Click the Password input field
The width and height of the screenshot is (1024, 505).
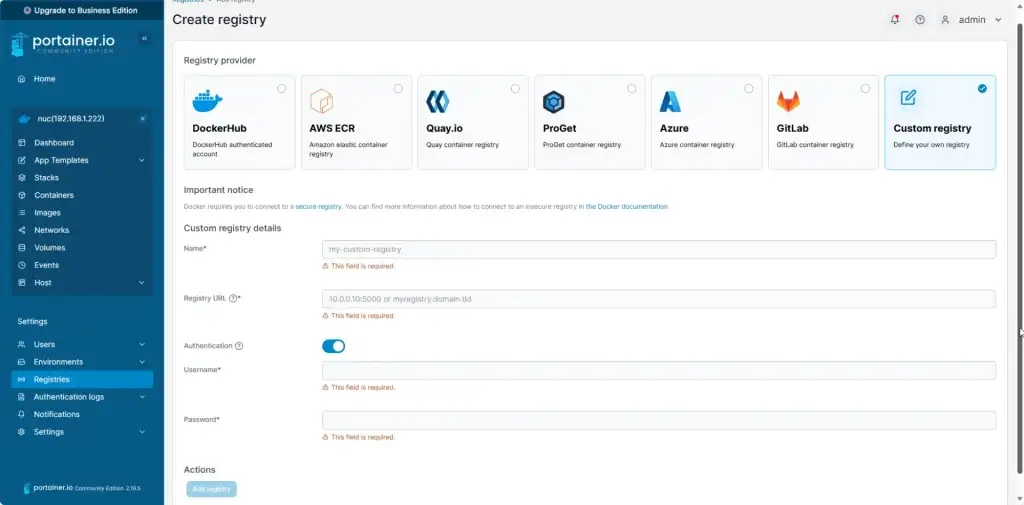point(659,420)
